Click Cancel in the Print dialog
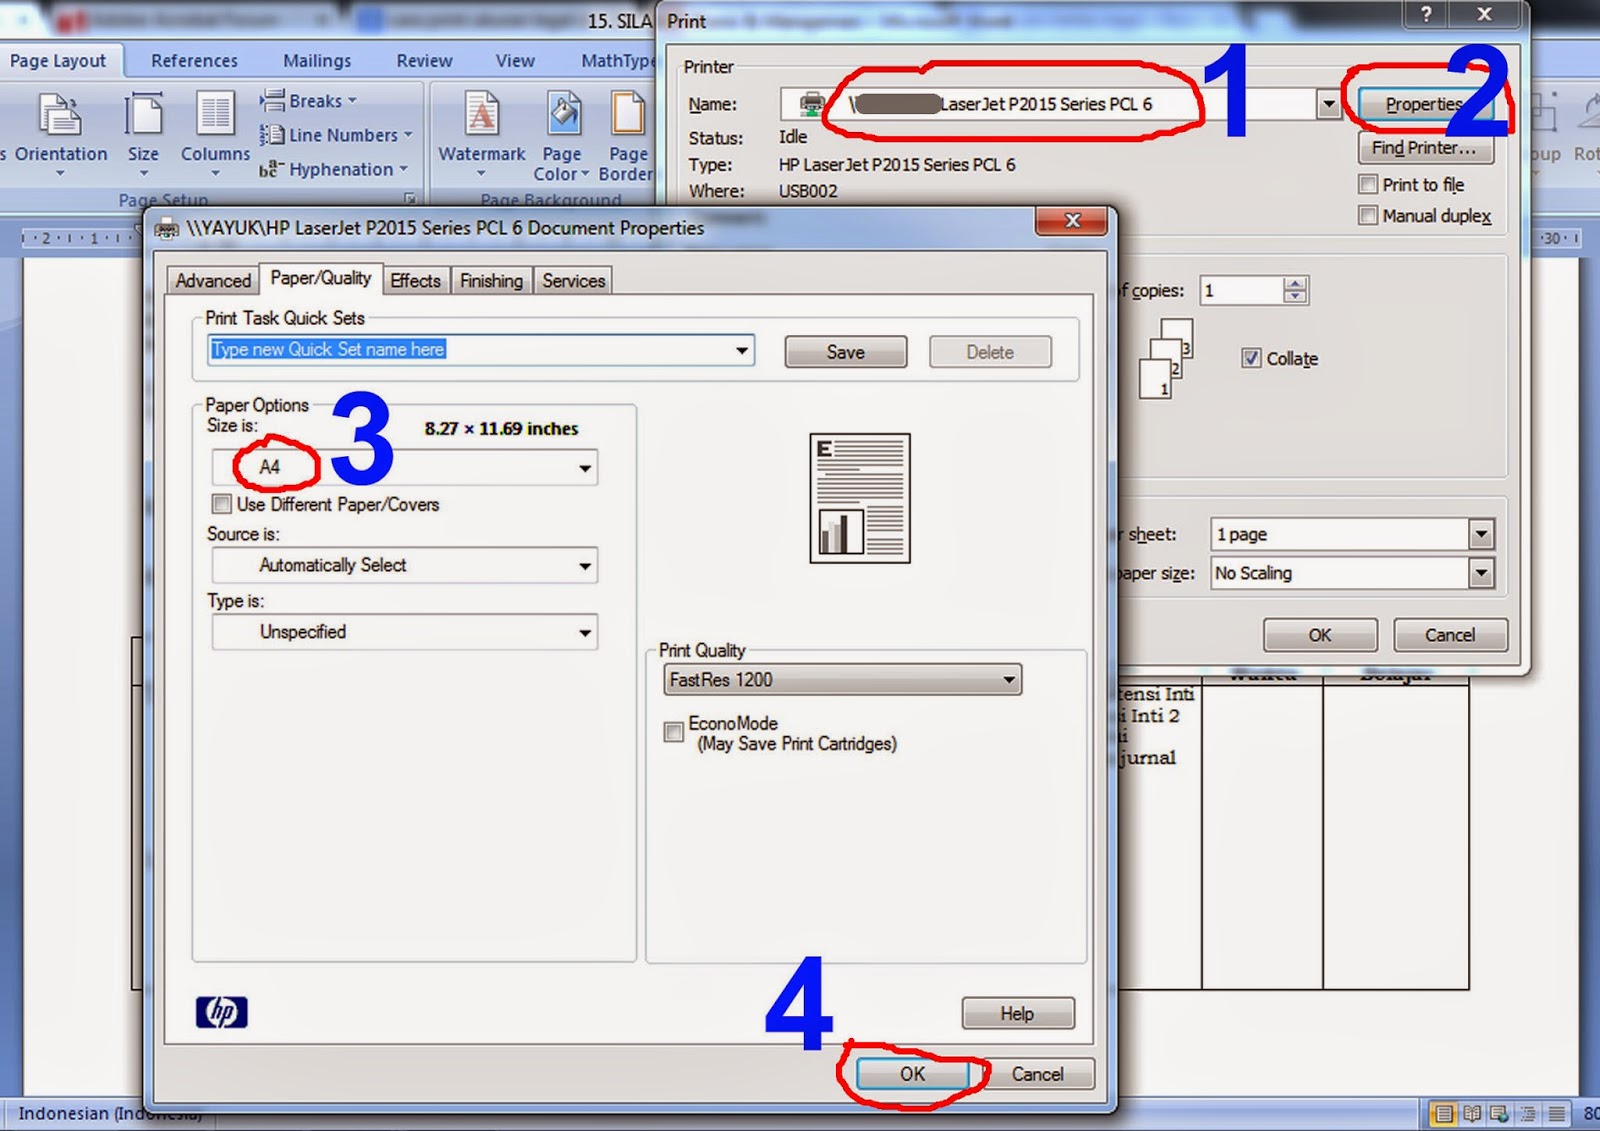Image resolution: width=1600 pixels, height=1131 pixels. tap(1450, 635)
